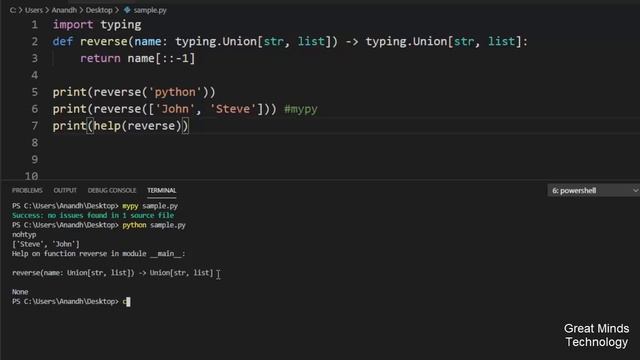Click the 'nohtyp' terminal output
This screenshot has height=360, width=640.
[x=24, y=235]
